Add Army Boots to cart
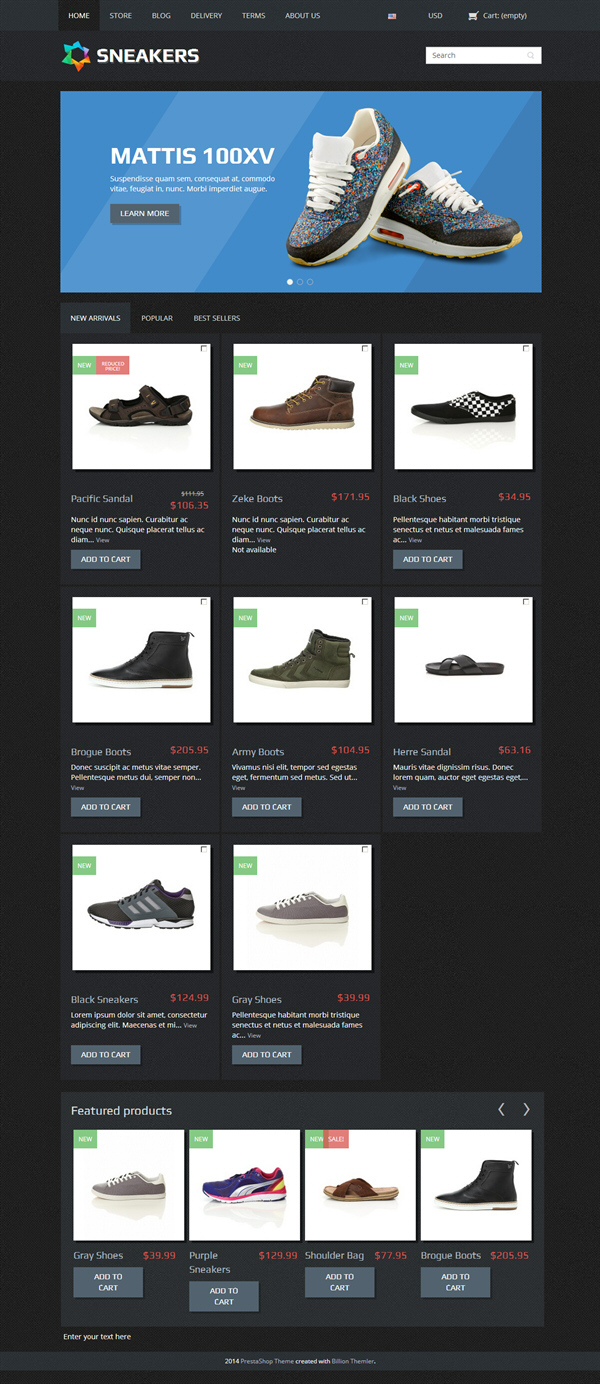 [266, 807]
